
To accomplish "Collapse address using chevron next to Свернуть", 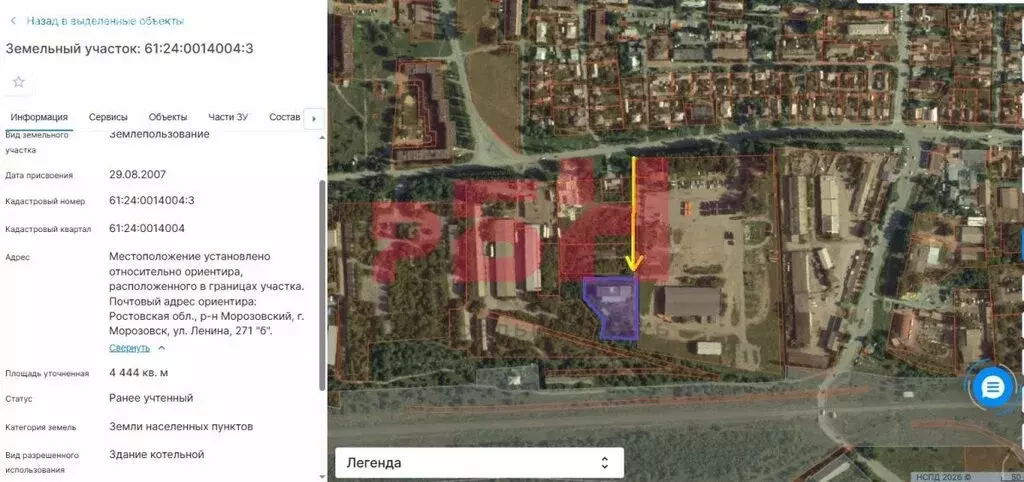I will coord(162,348).
